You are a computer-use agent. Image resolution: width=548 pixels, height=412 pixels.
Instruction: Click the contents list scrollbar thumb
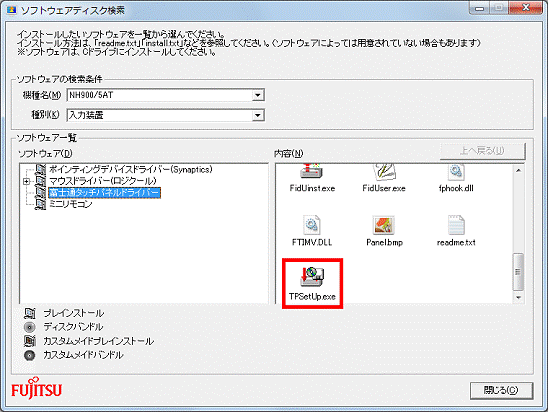tap(518, 272)
